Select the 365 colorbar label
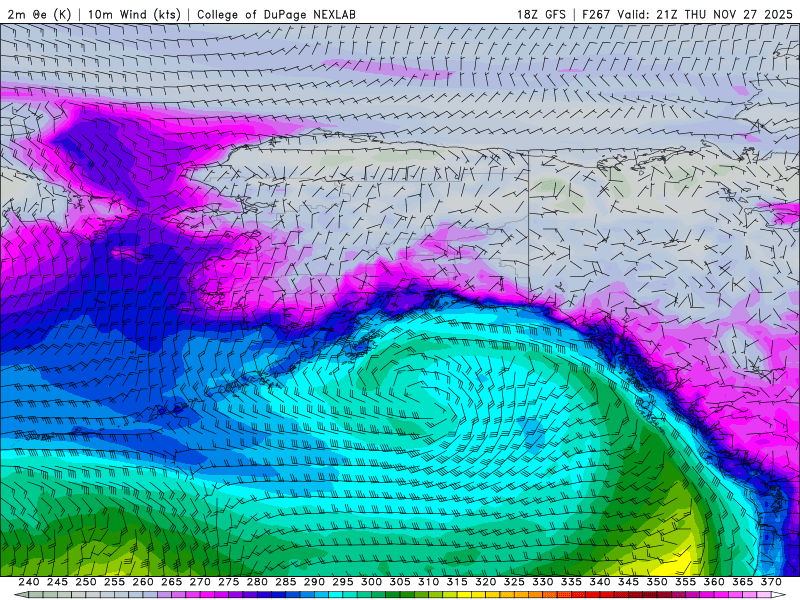 743,582
